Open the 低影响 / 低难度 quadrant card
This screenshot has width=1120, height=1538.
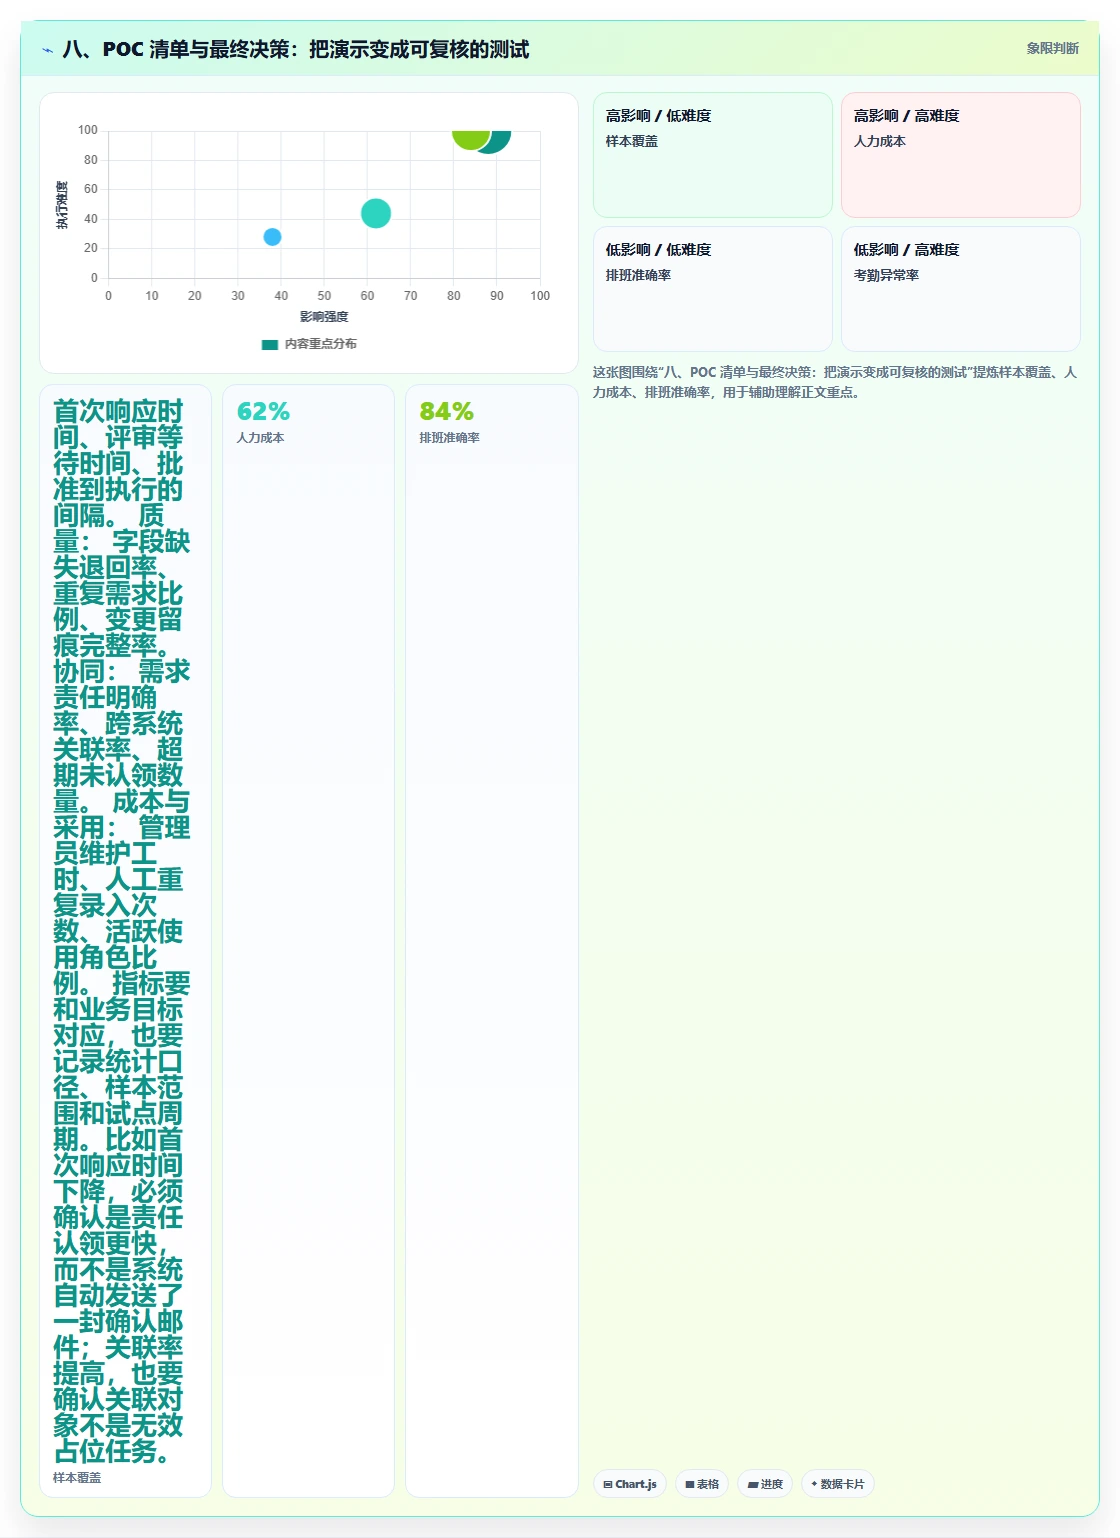click(713, 289)
